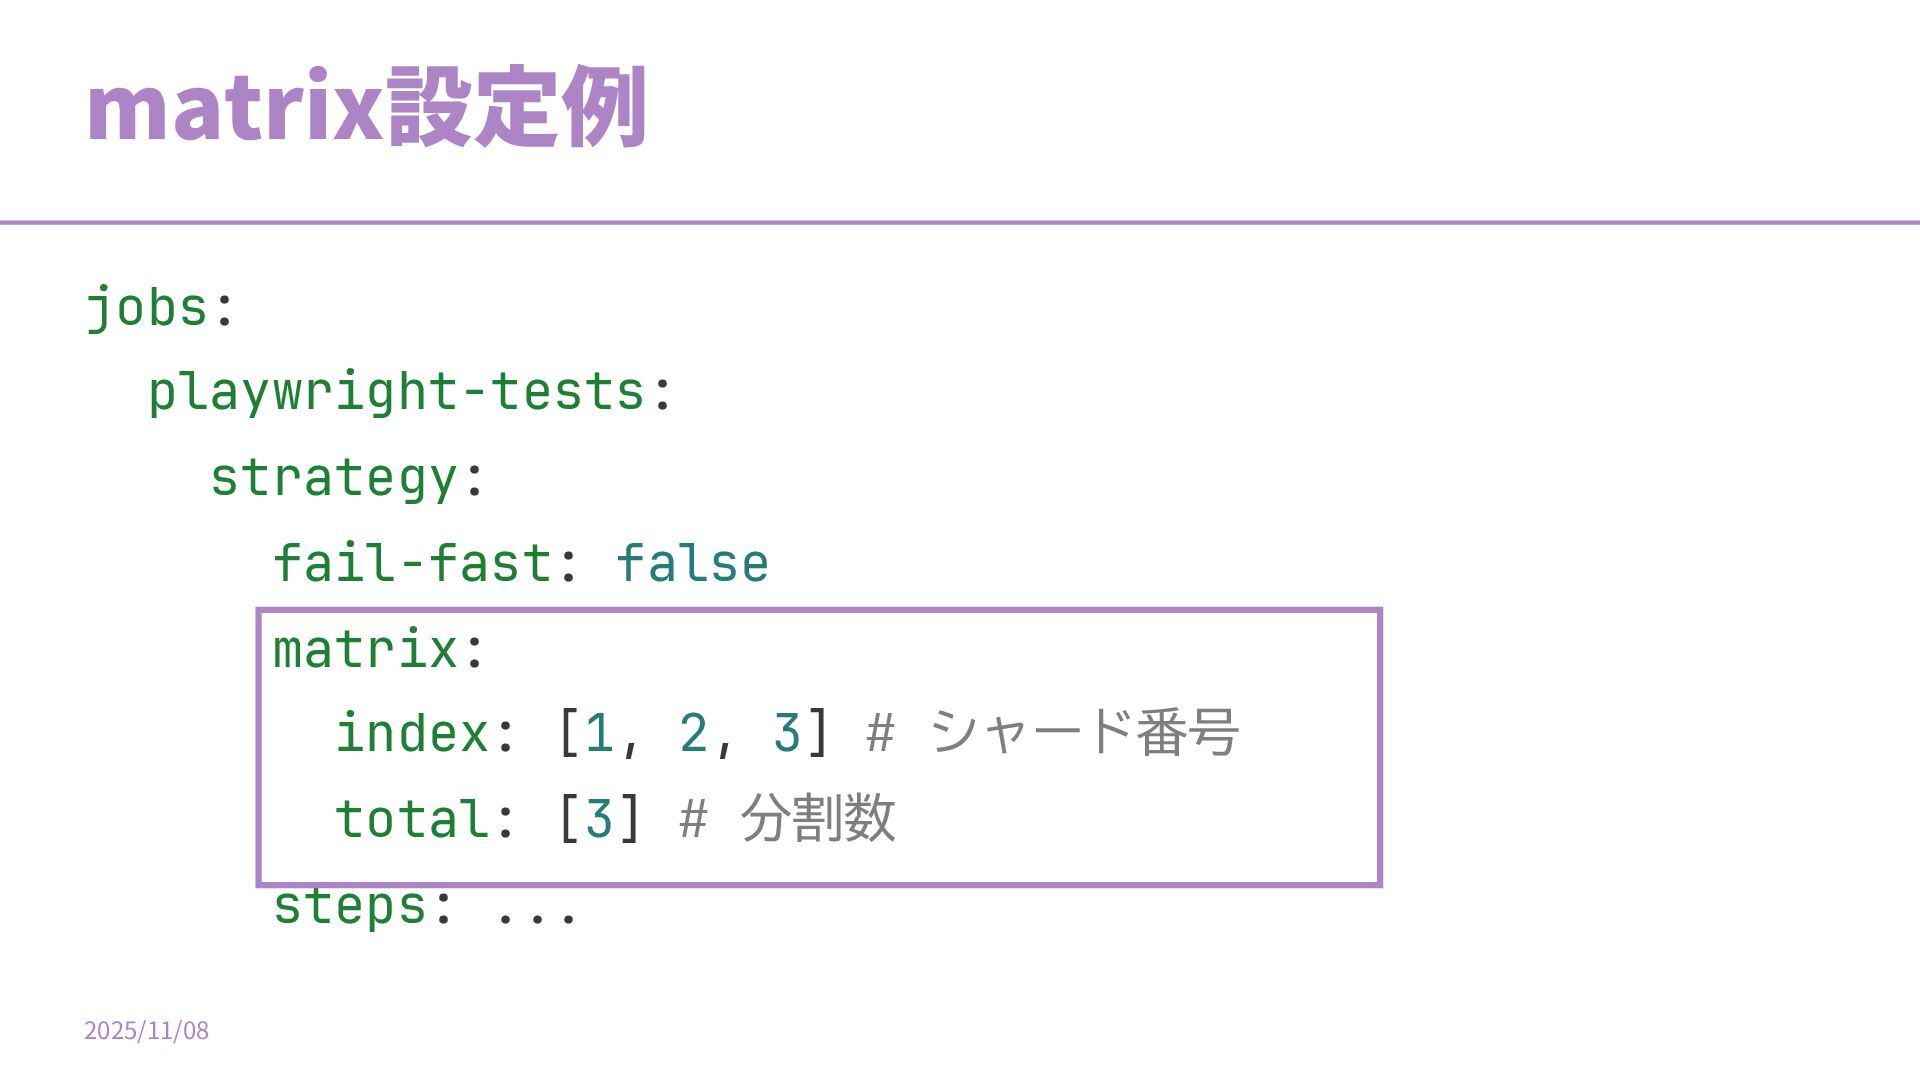1920x1080 pixels.
Task: Select the "シャード番号" comment text
Action: 1084,733
